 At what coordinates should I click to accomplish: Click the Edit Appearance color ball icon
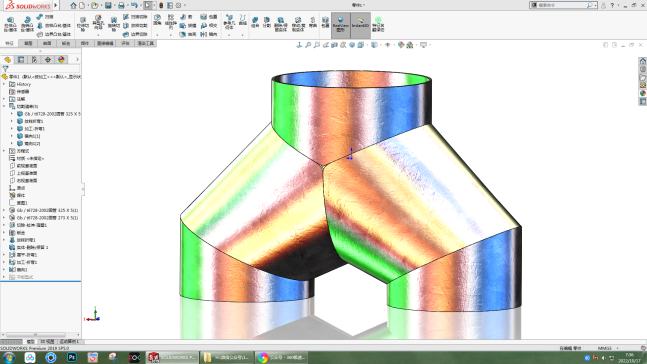(x=401, y=45)
